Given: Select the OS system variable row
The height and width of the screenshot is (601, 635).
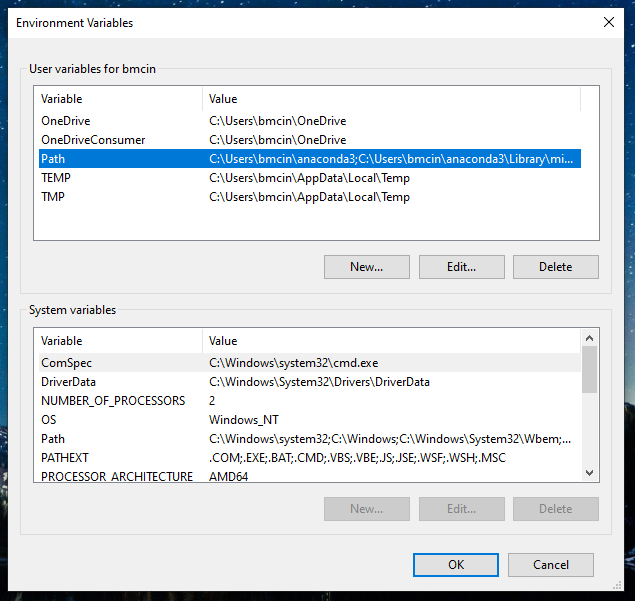Looking at the screenshot, I should pos(49,420).
